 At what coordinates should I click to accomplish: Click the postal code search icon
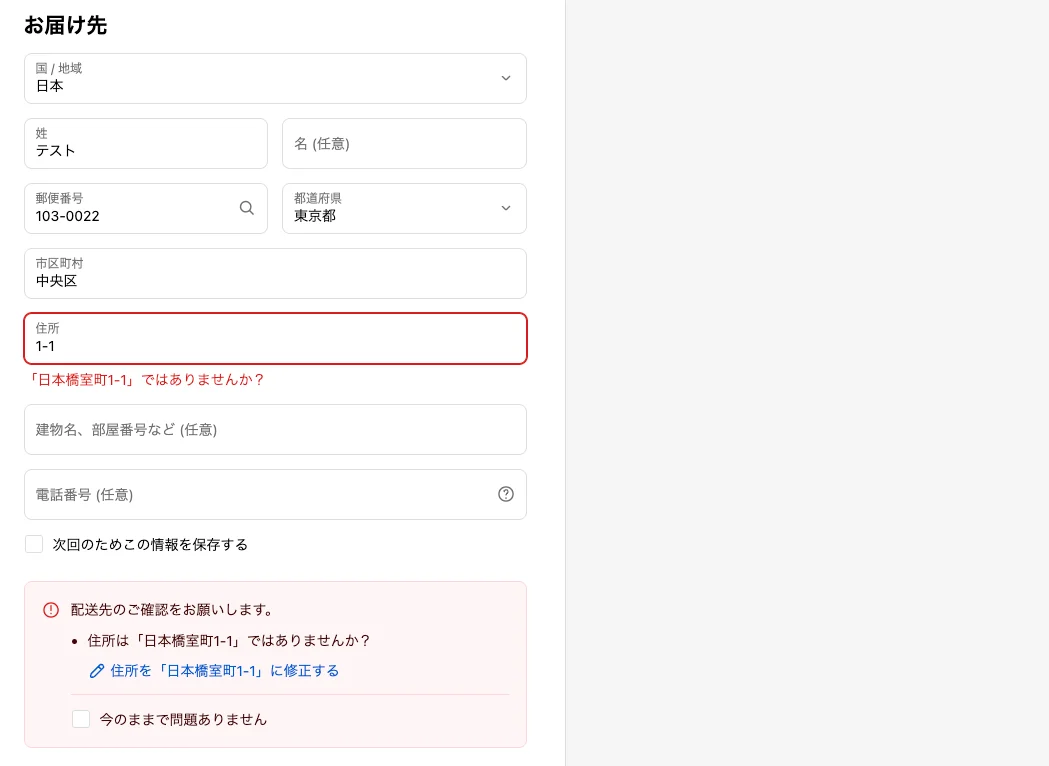(247, 208)
